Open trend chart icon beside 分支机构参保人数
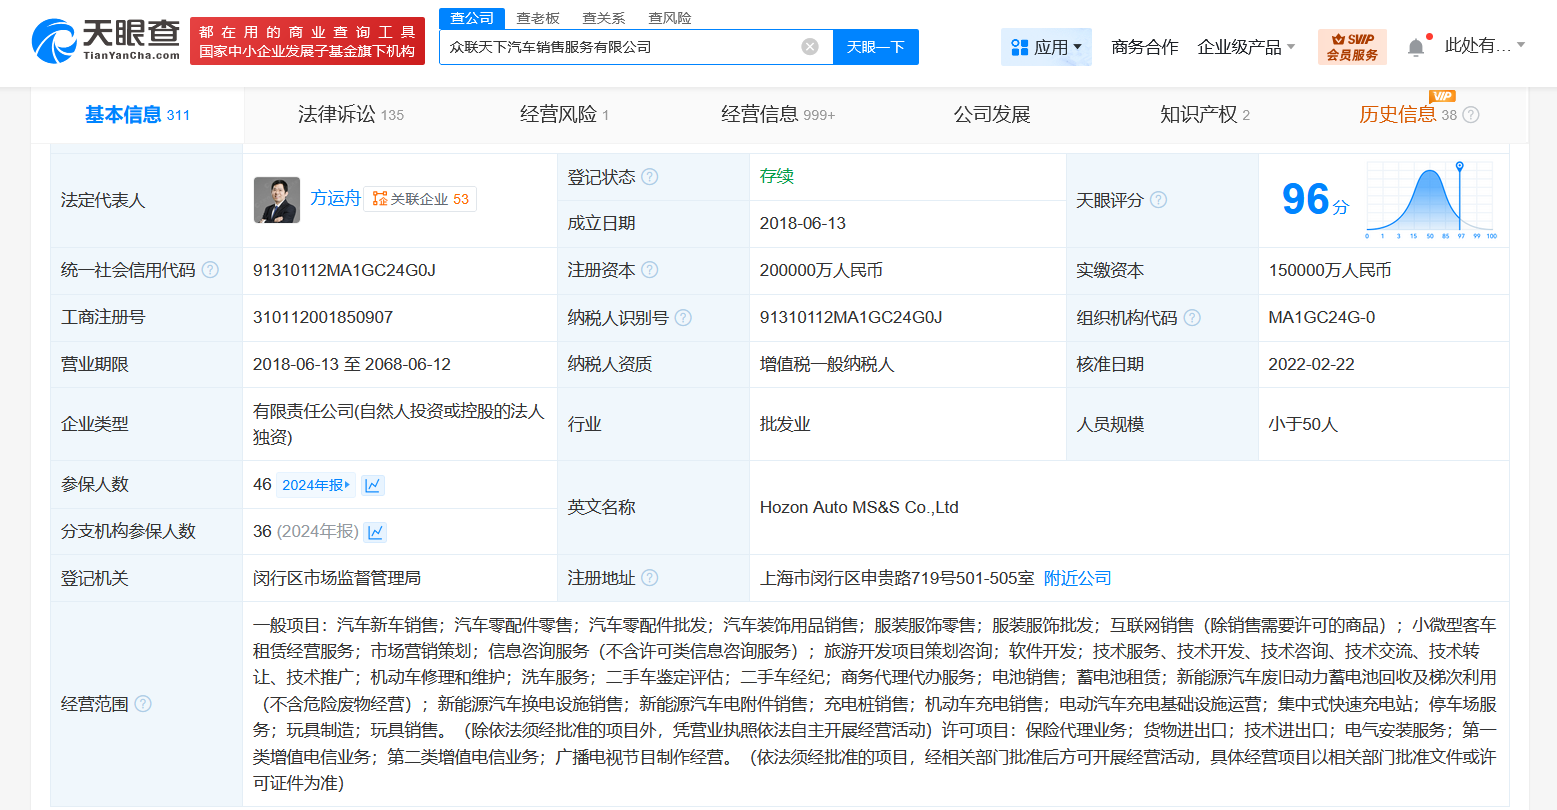 click(376, 532)
